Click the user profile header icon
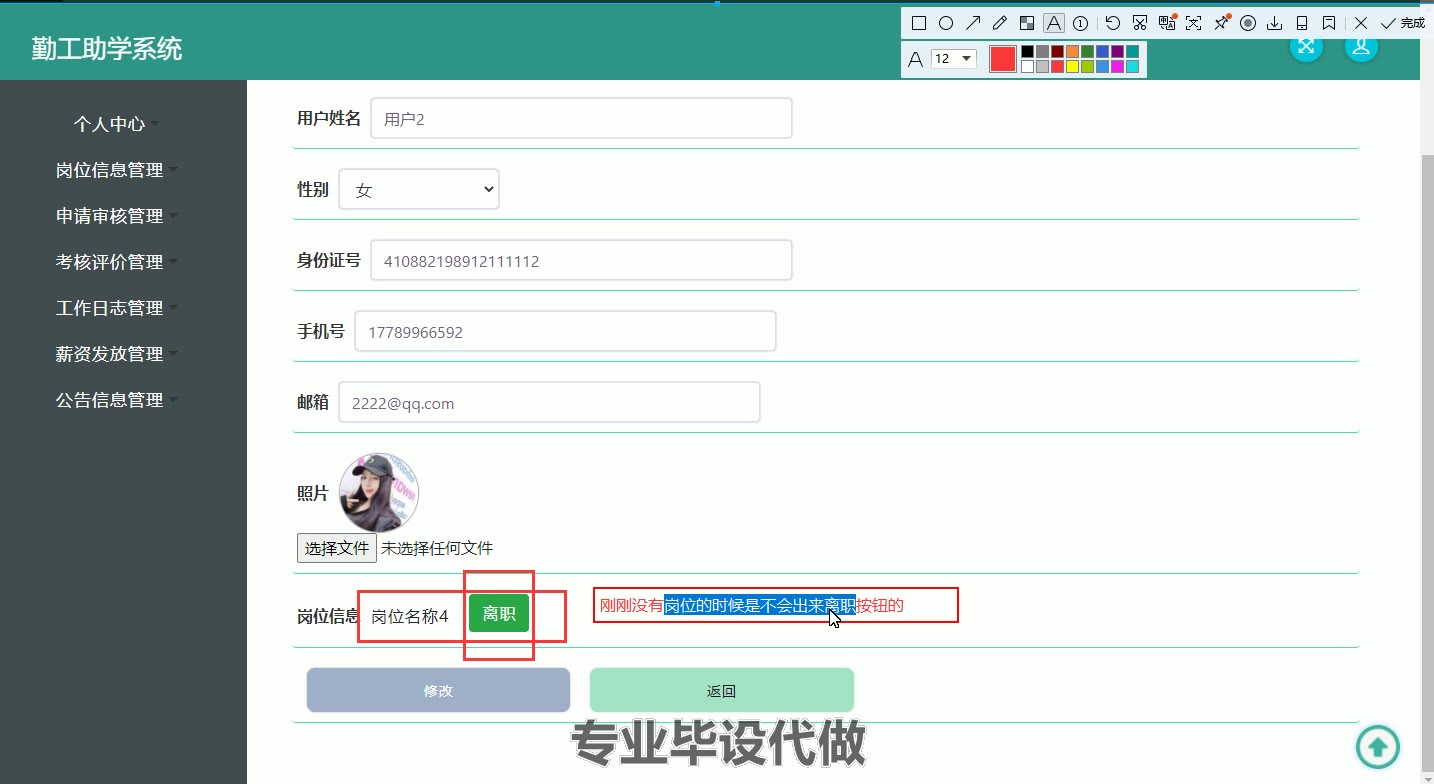The width and height of the screenshot is (1434, 784). [x=1361, y=46]
